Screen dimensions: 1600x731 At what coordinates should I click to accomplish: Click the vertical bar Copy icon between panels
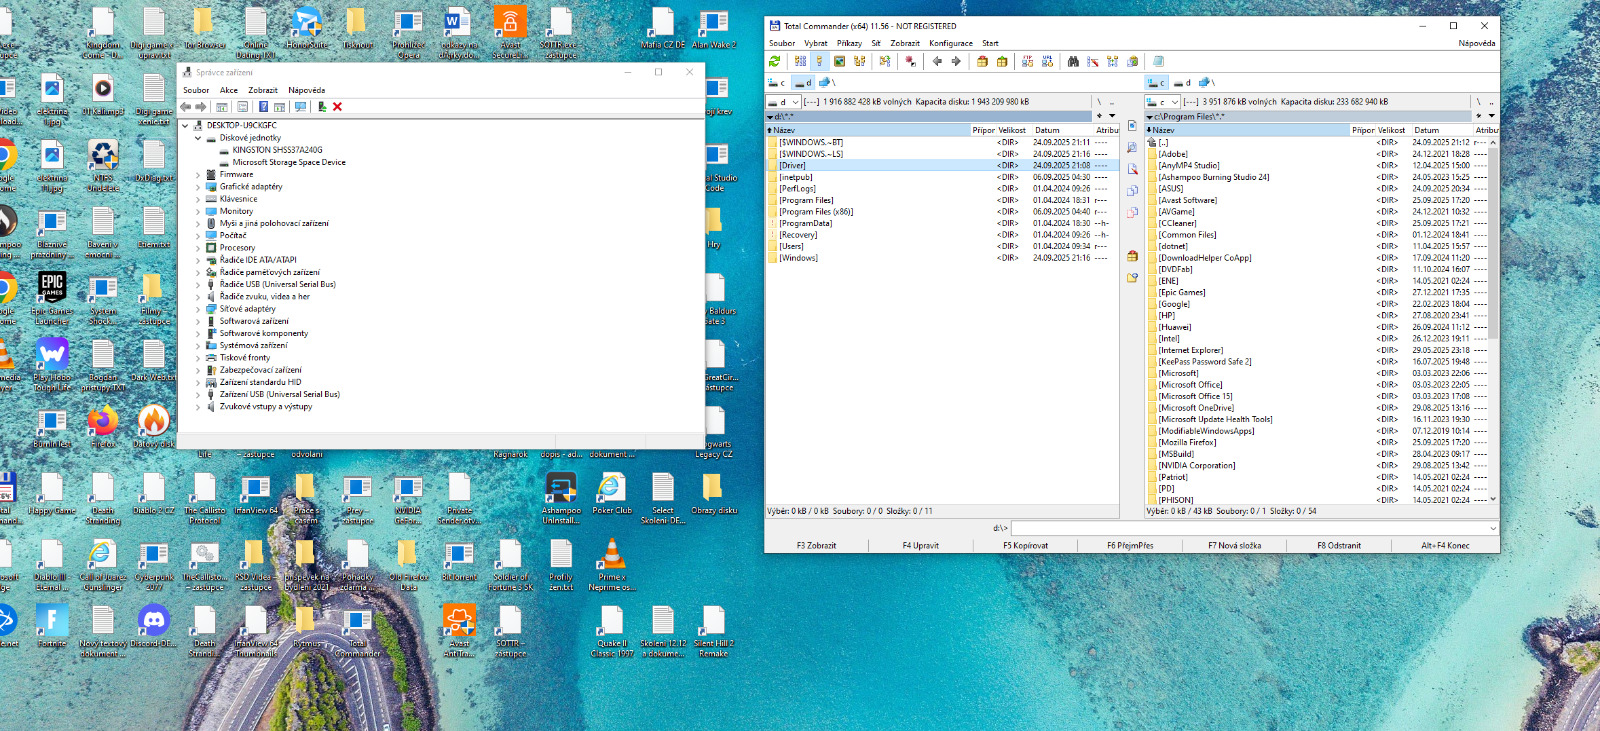coord(1132,190)
